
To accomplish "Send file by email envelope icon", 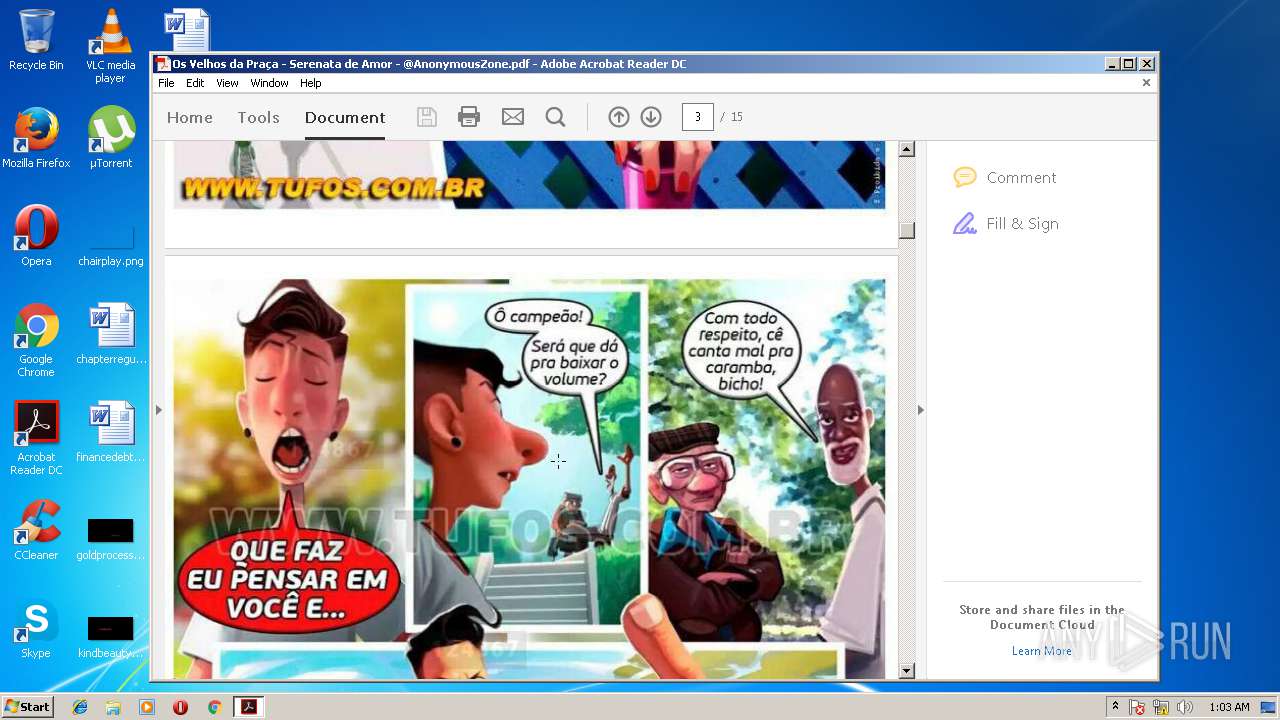I will pyautogui.click(x=513, y=117).
